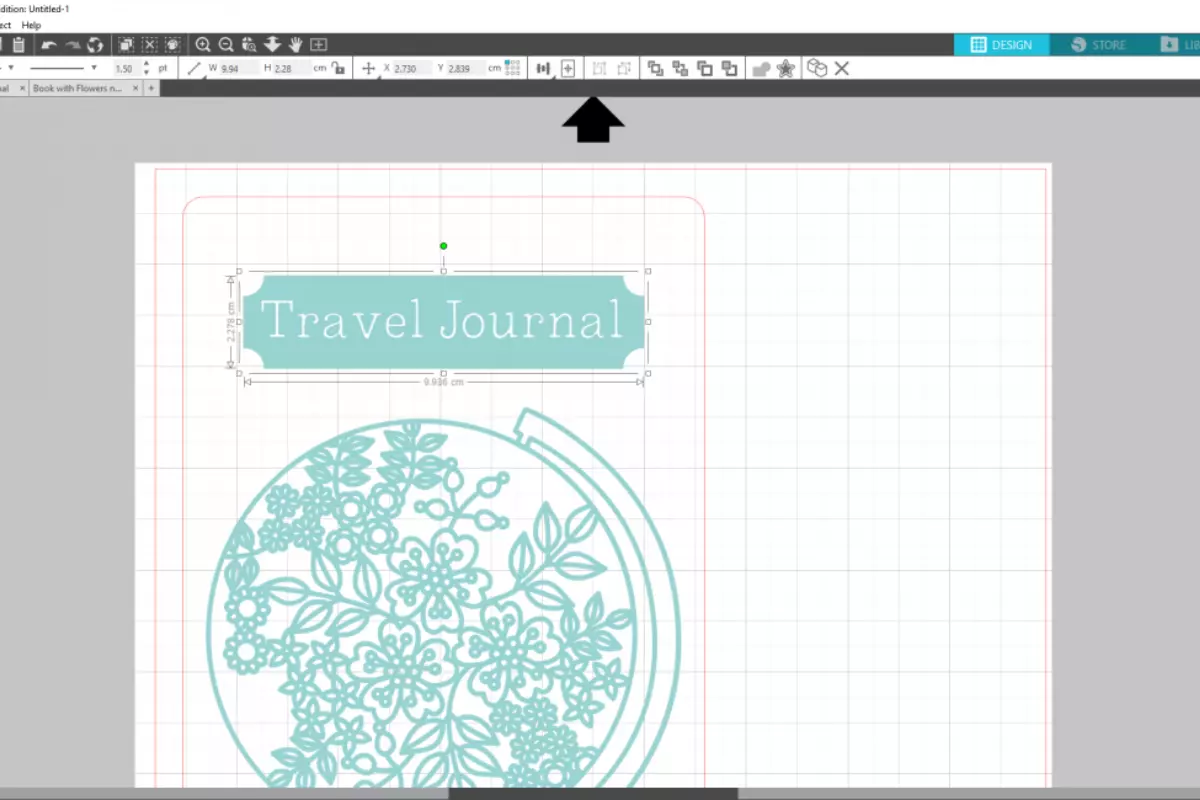The width and height of the screenshot is (1200, 800).
Task: Click the Select by Color icon
Action: tap(172, 45)
